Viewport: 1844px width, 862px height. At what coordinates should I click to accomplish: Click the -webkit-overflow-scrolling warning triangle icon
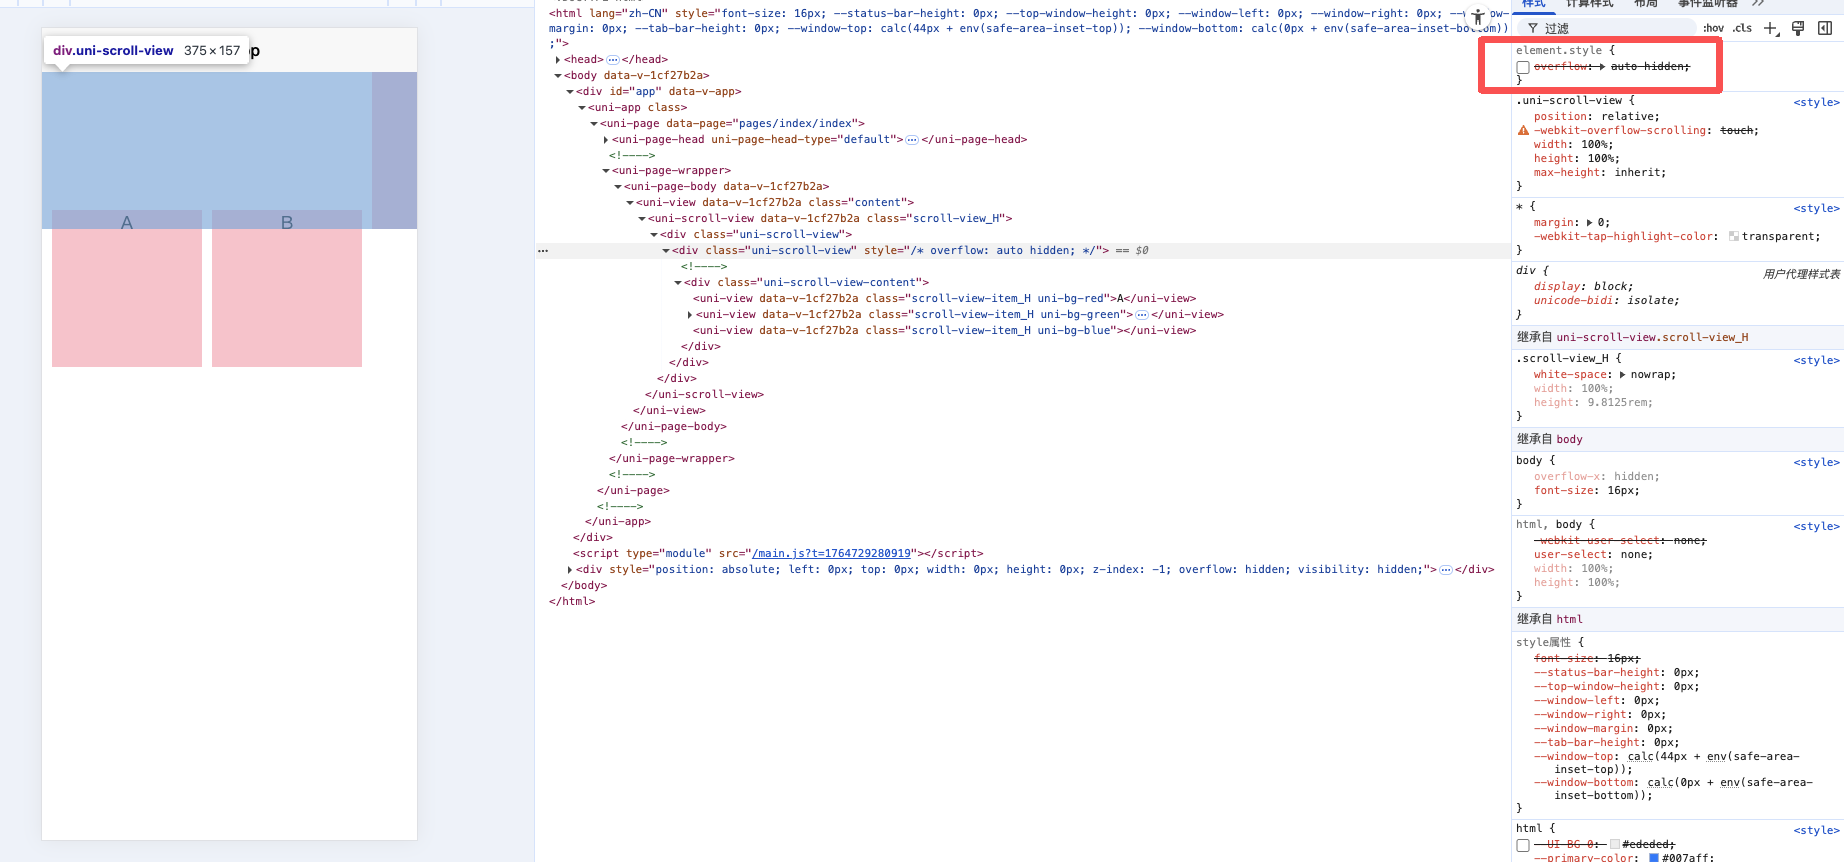pyautogui.click(x=1523, y=131)
